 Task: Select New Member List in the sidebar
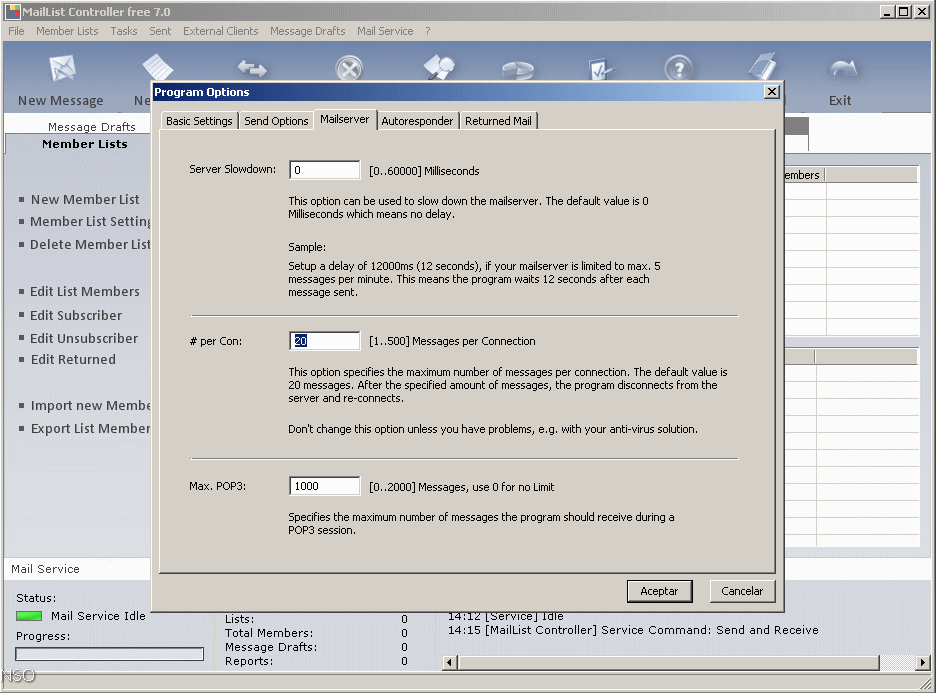click(86, 199)
